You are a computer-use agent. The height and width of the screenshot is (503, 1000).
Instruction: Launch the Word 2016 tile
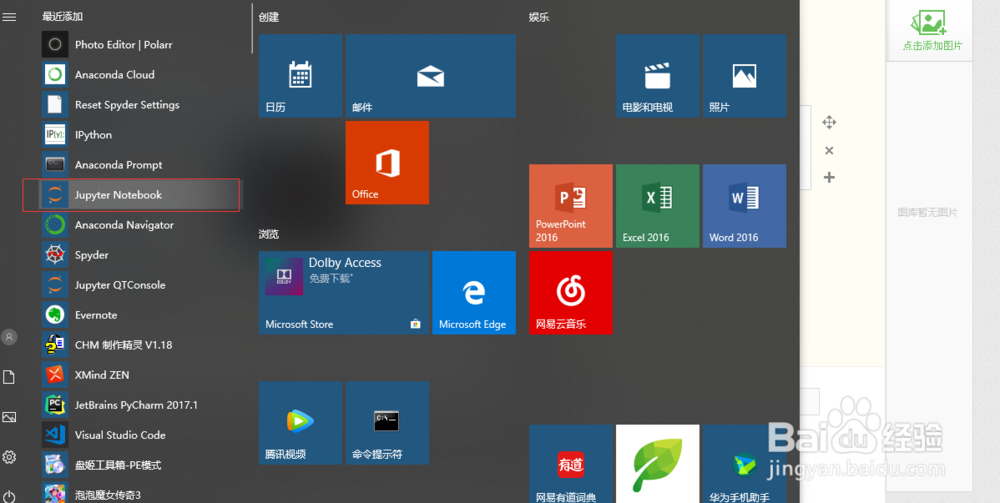[x=744, y=206]
